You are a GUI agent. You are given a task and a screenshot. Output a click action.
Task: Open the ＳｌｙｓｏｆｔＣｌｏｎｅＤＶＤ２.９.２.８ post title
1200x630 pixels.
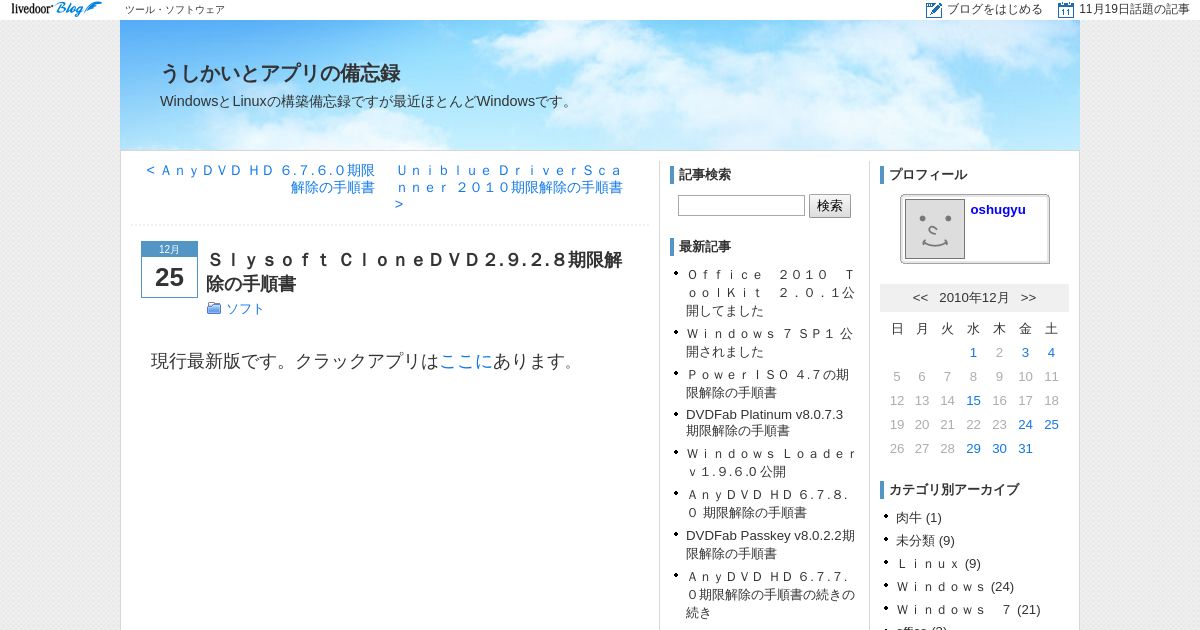pyautogui.click(x=414, y=272)
